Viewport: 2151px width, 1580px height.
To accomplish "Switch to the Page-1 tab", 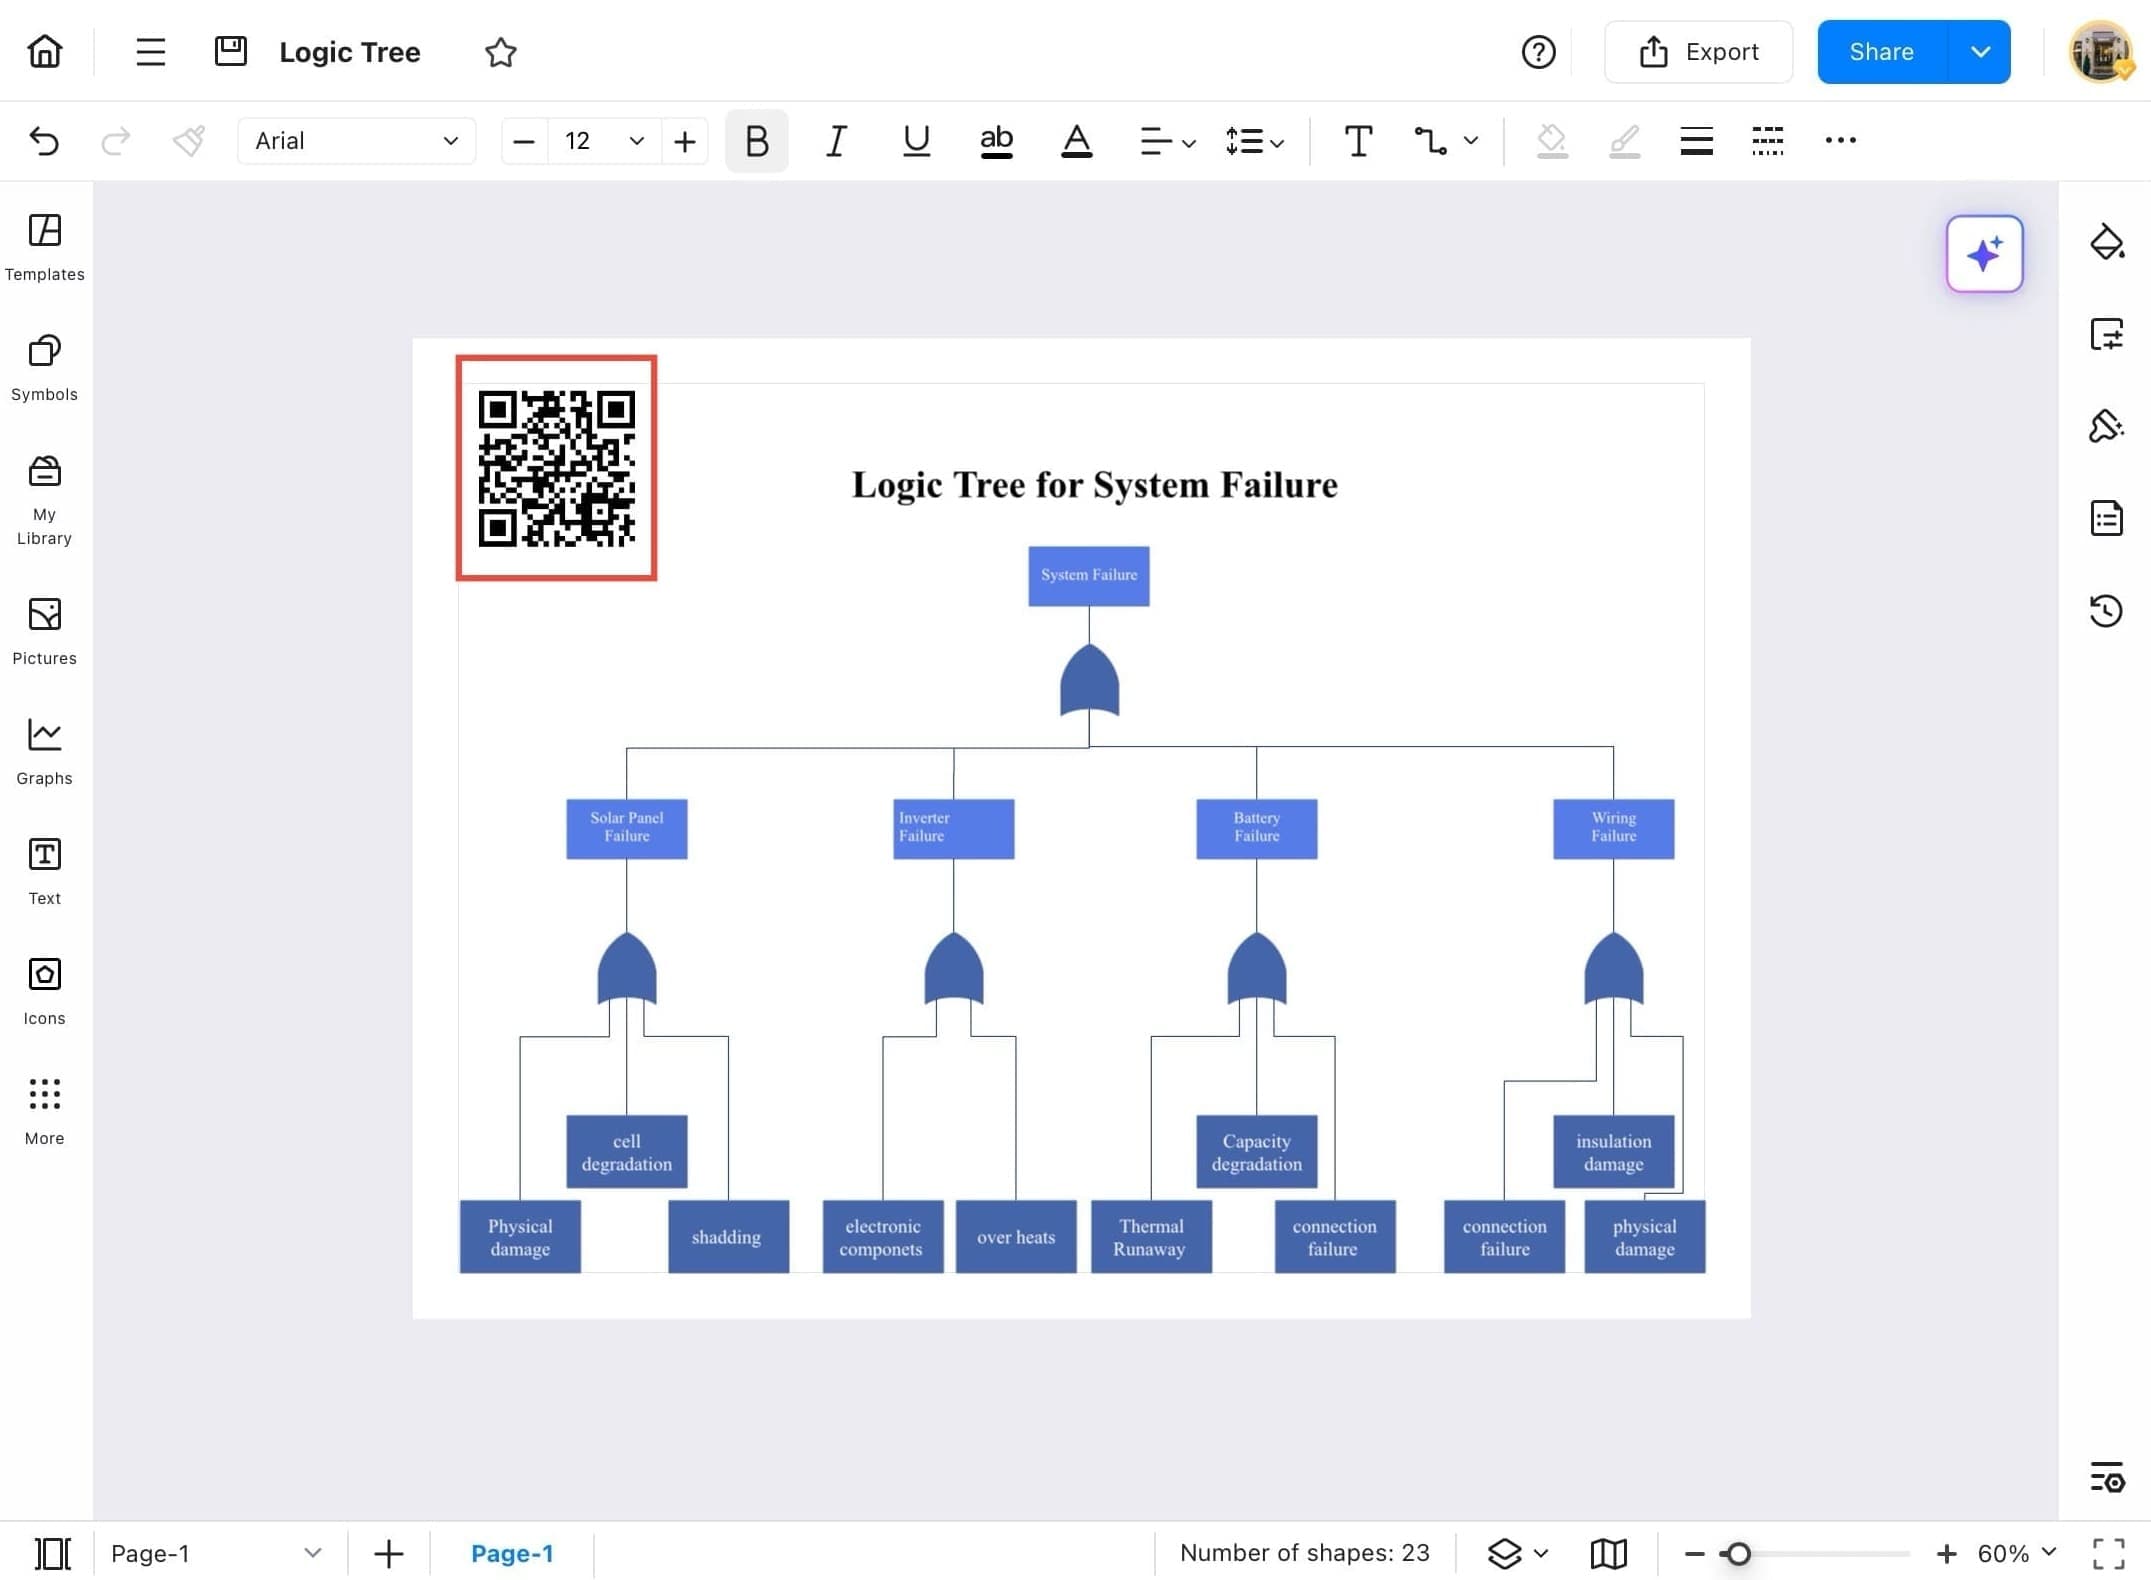I will (x=513, y=1553).
